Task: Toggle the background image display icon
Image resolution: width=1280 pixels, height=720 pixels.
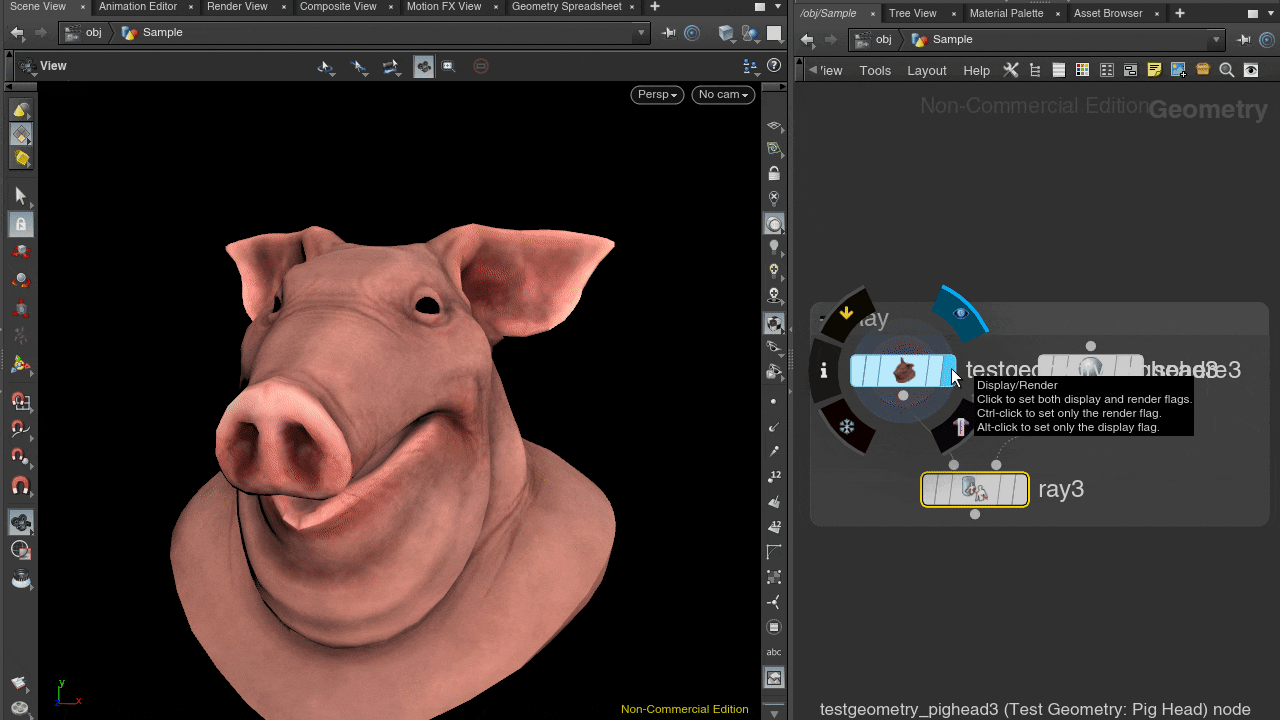Action: tap(774, 678)
